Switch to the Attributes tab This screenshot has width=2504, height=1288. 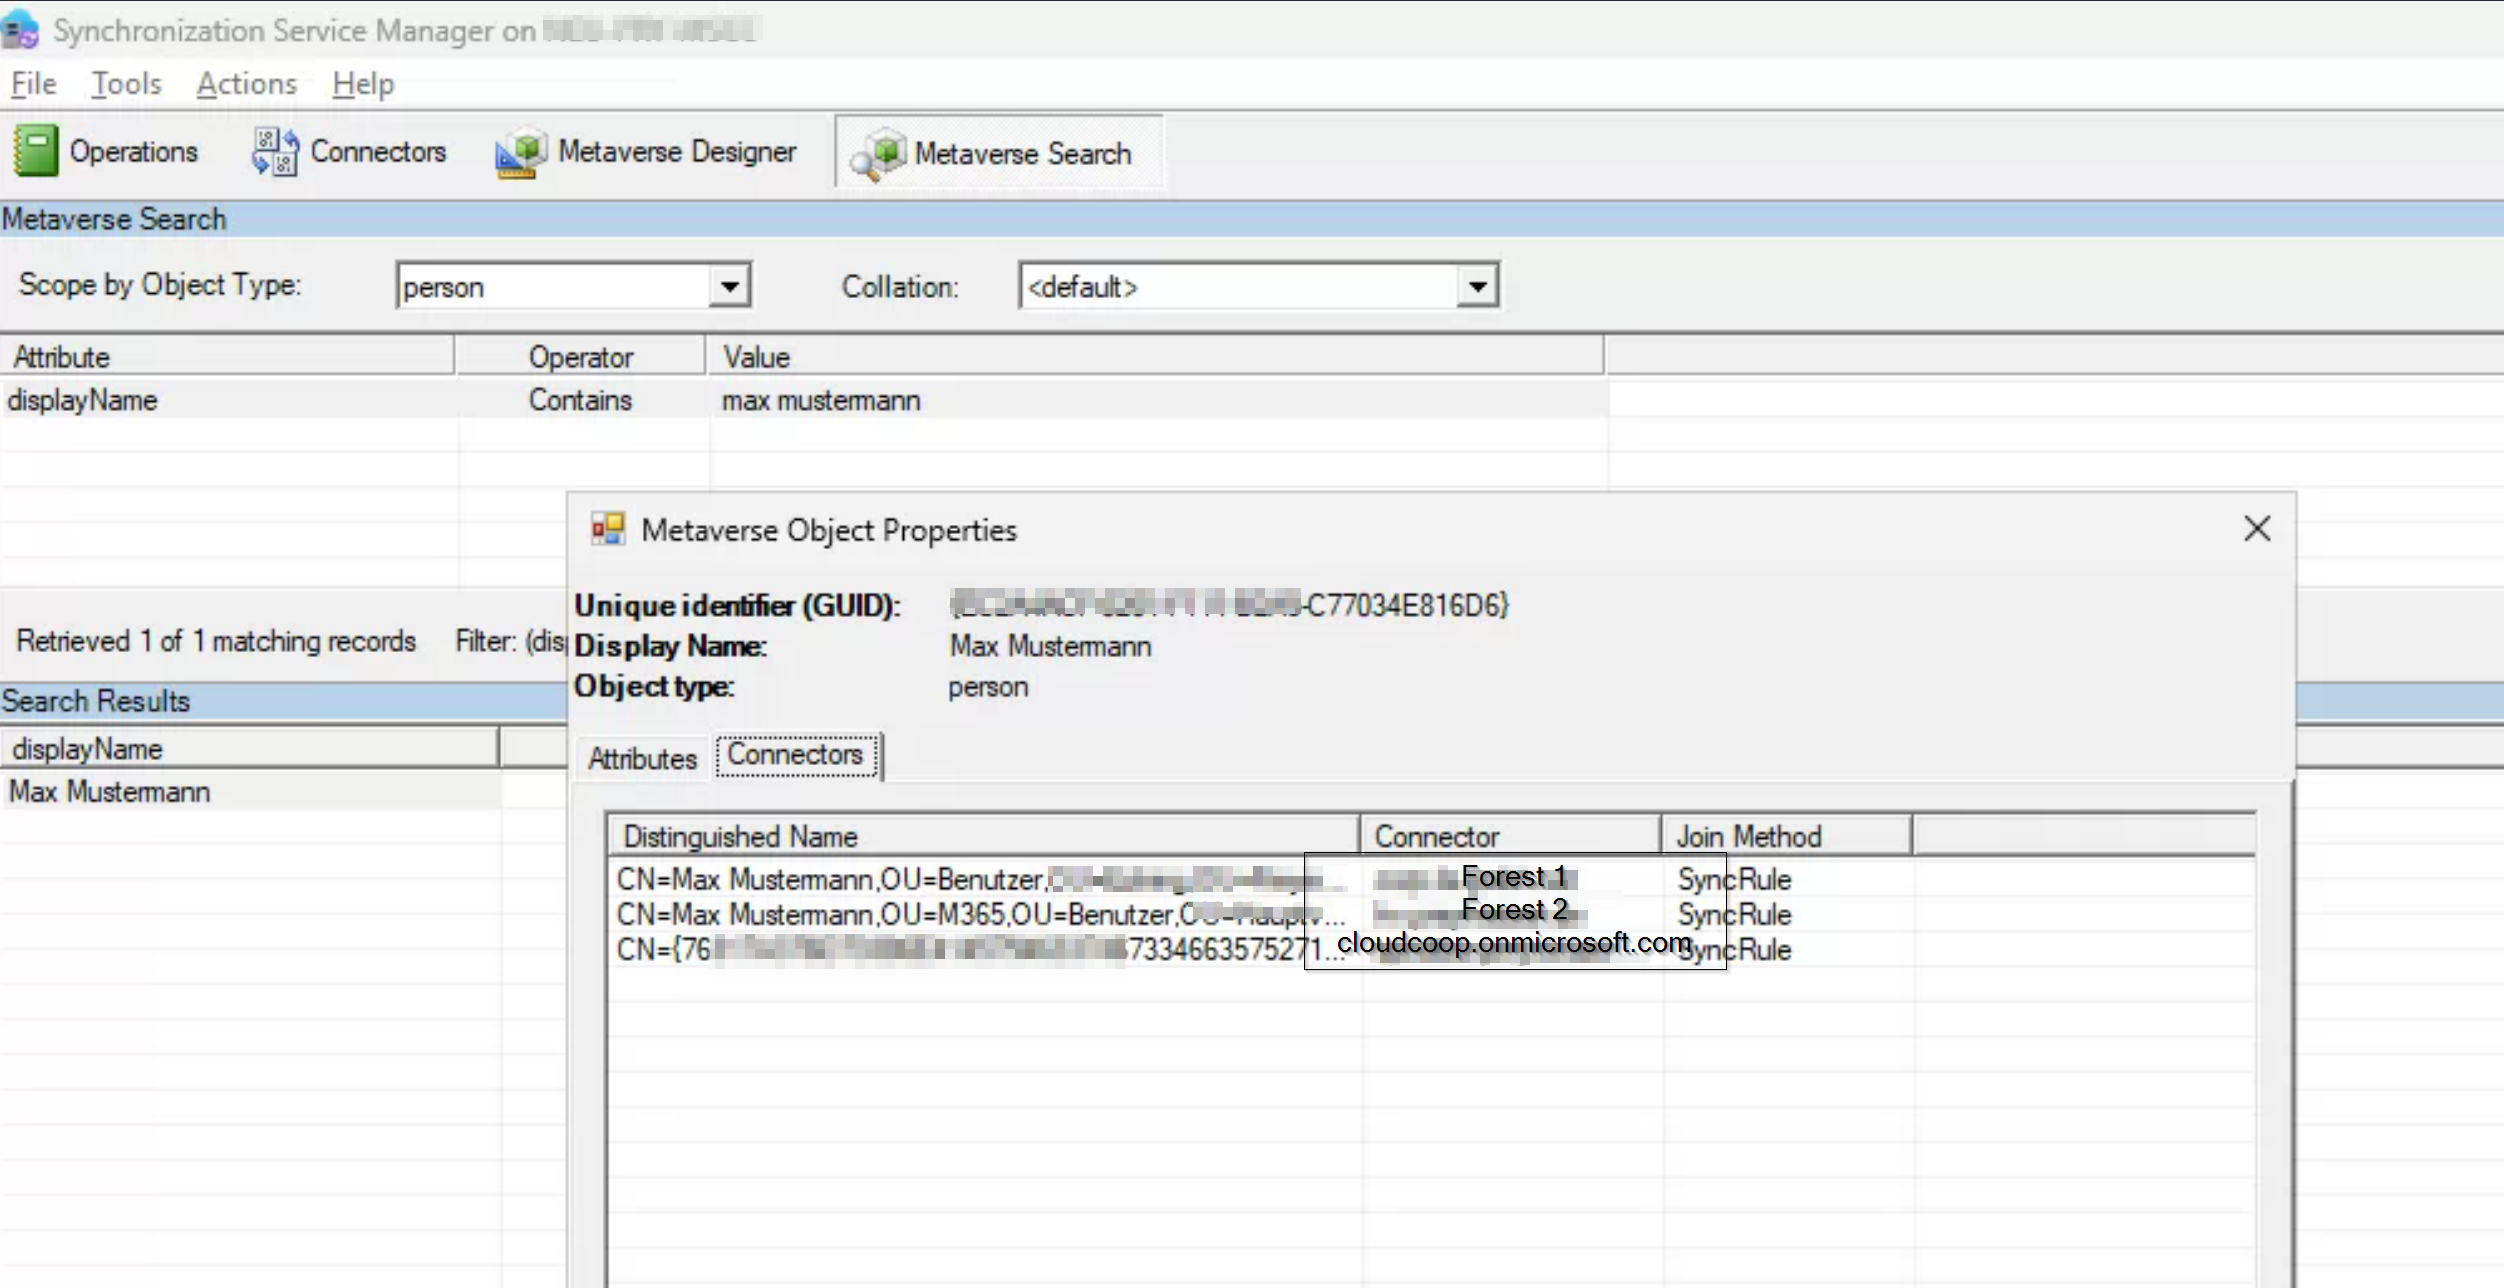[642, 759]
